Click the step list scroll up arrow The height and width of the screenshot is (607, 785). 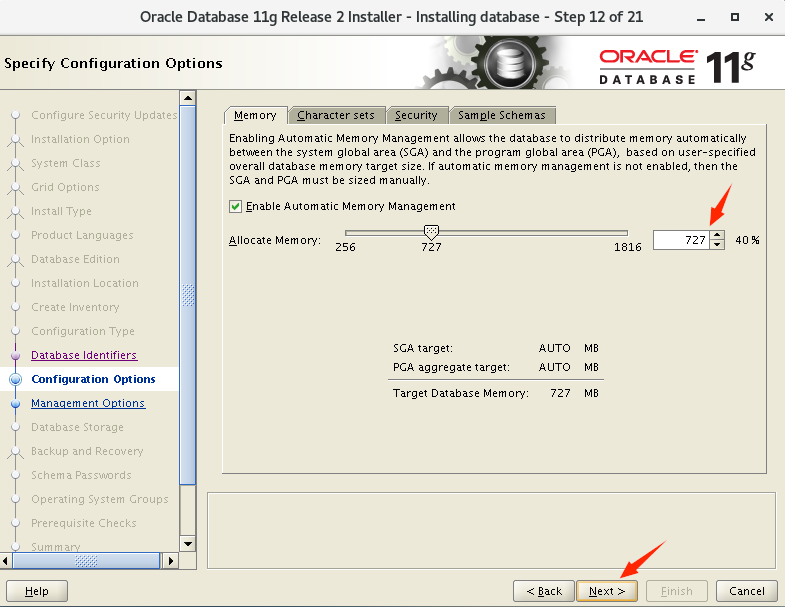pyautogui.click(x=188, y=98)
